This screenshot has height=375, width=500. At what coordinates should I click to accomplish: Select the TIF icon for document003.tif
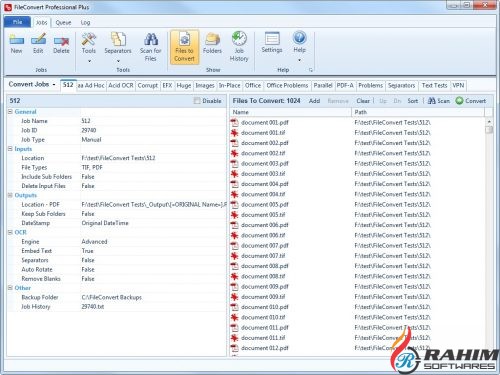click(x=235, y=174)
